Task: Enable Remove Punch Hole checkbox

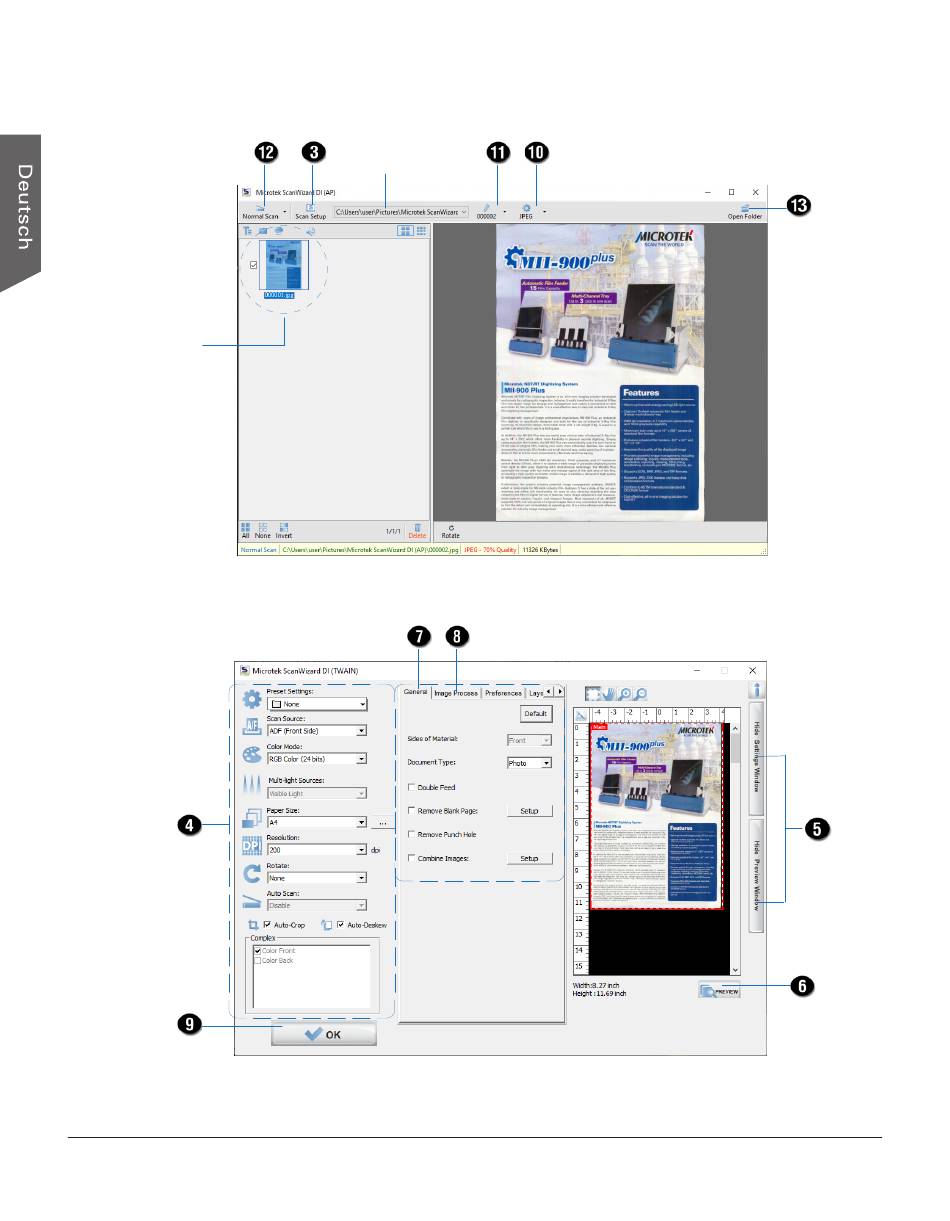Action: [x=412, y=834]
